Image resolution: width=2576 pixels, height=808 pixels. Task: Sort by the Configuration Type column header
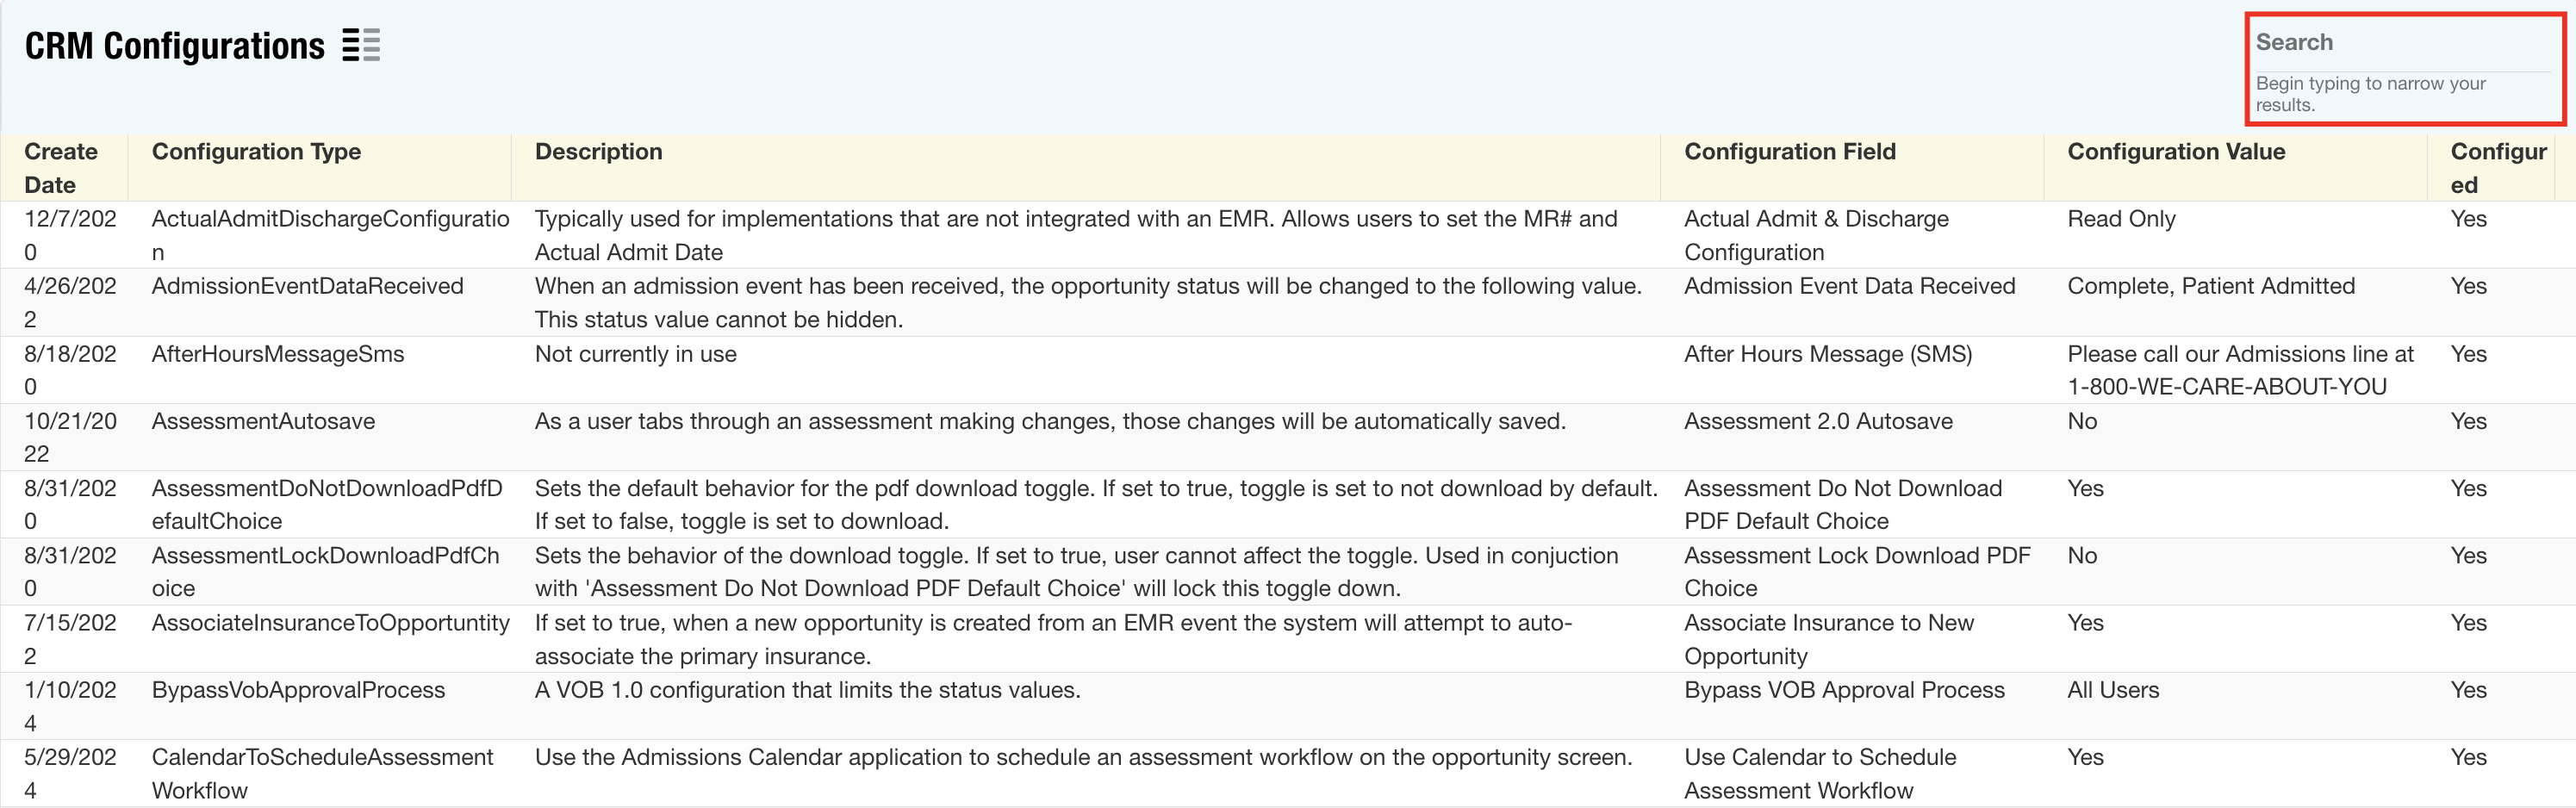tap(256, 152)
